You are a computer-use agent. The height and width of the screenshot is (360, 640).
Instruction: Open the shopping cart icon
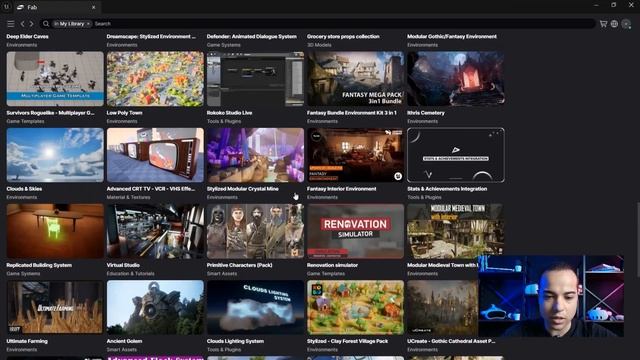click(x=603, y=24)
